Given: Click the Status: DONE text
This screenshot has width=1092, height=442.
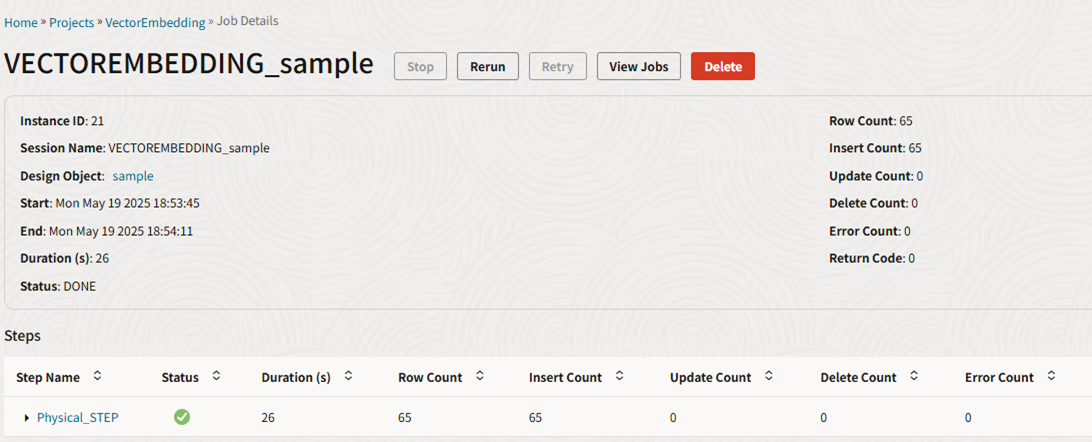Looking at the screenshot, I should [58, 286].
